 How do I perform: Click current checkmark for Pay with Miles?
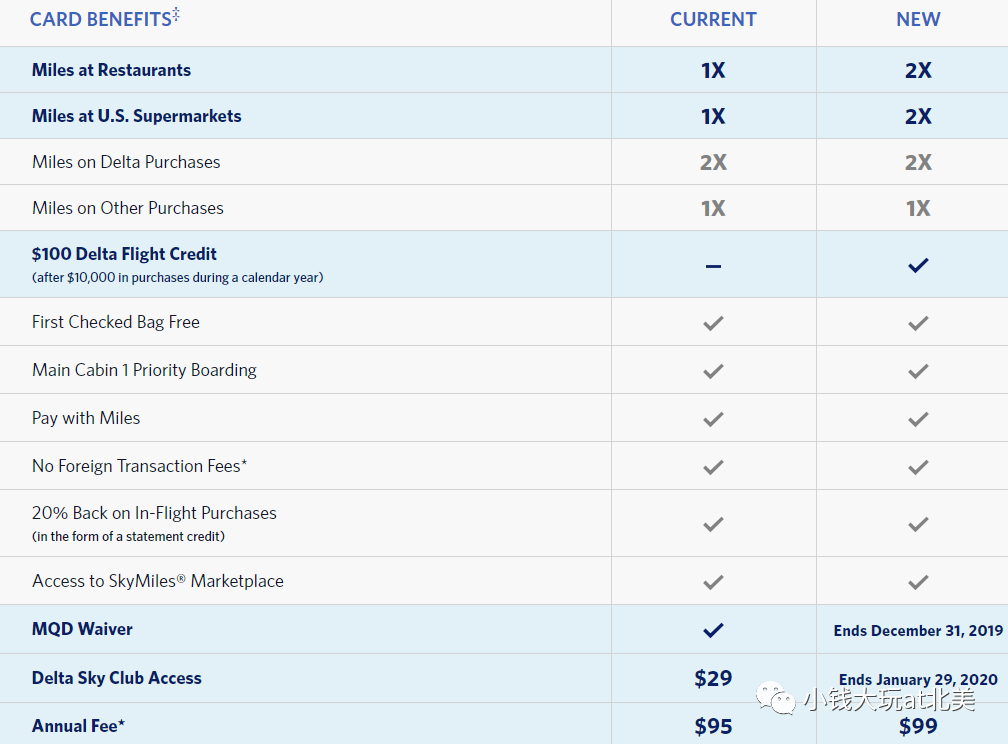[713, 419]
